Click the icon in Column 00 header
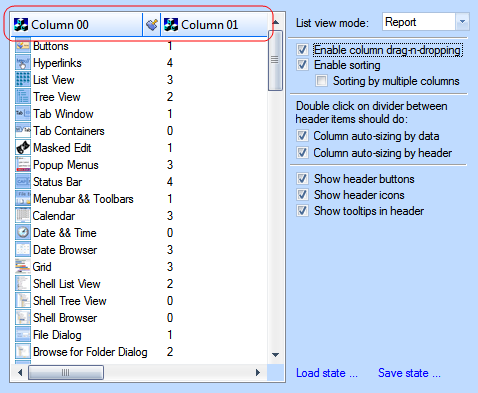This screenshot has height=393, width=478. pyautogui.click(x=21, y=25)
